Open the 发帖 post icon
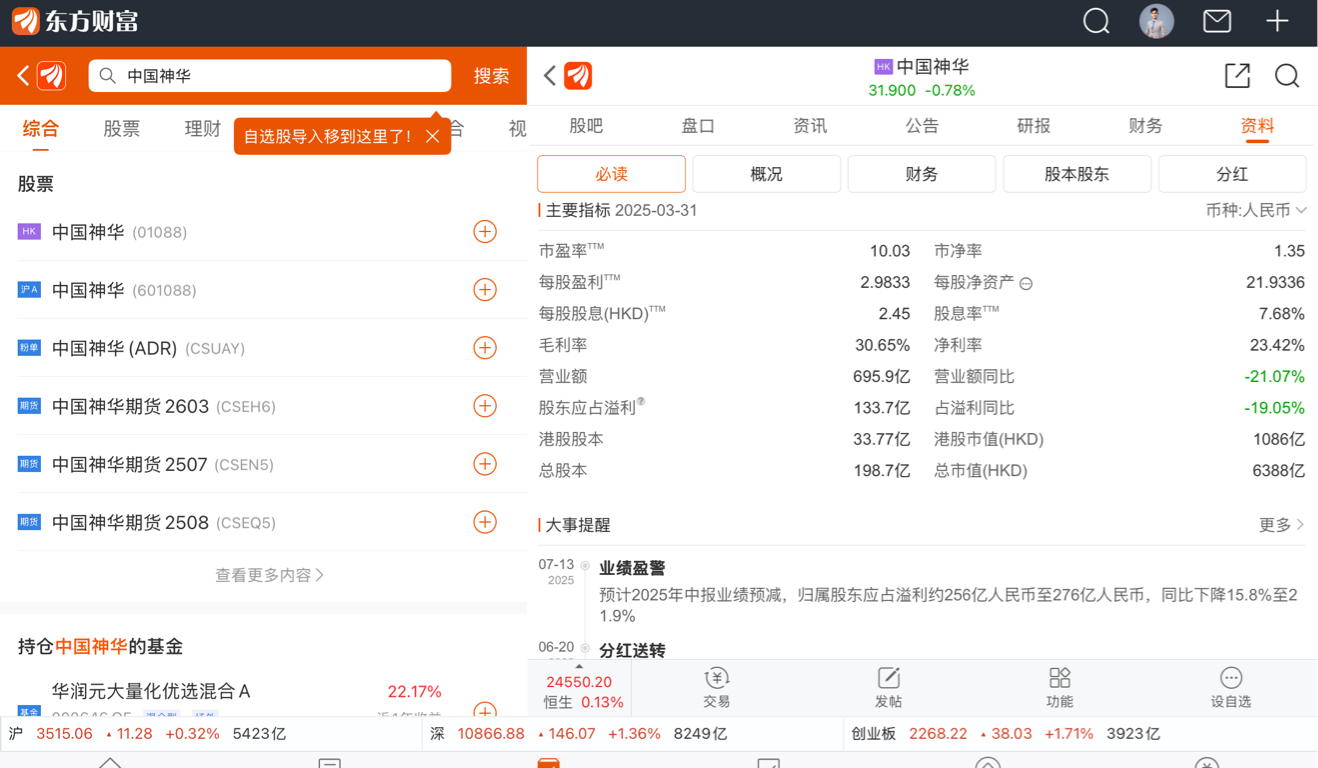The image size is (1318, 768). 888,688
